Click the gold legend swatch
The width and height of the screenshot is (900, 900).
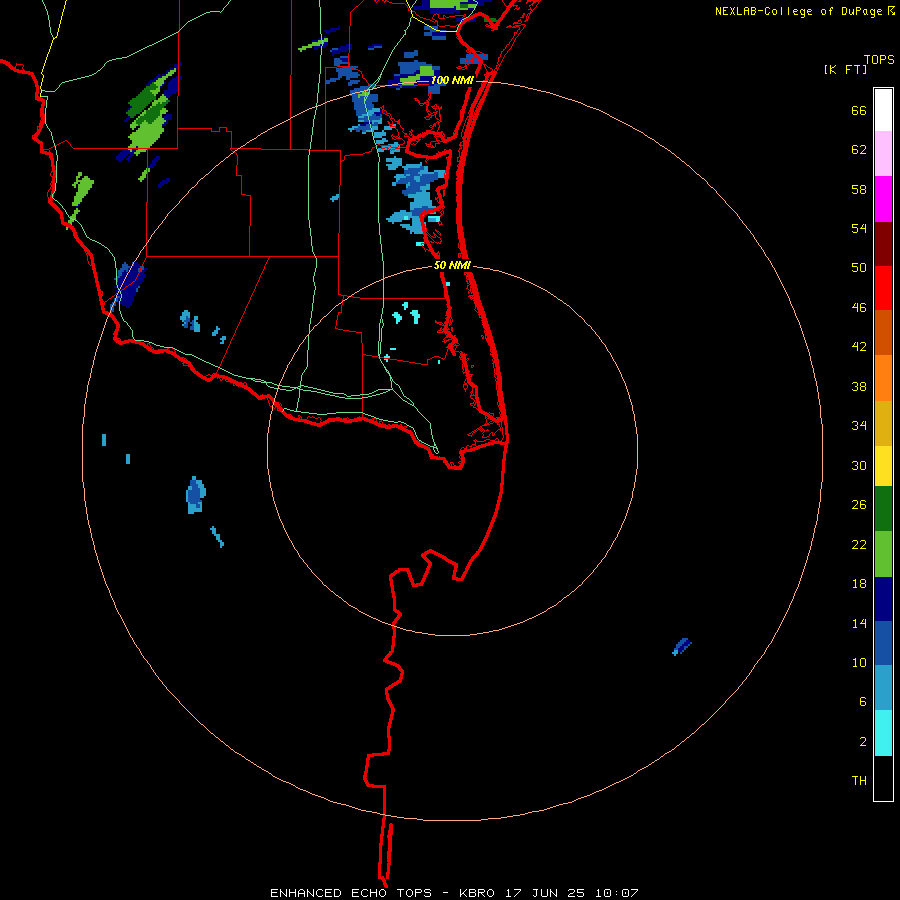pos(883,423)
